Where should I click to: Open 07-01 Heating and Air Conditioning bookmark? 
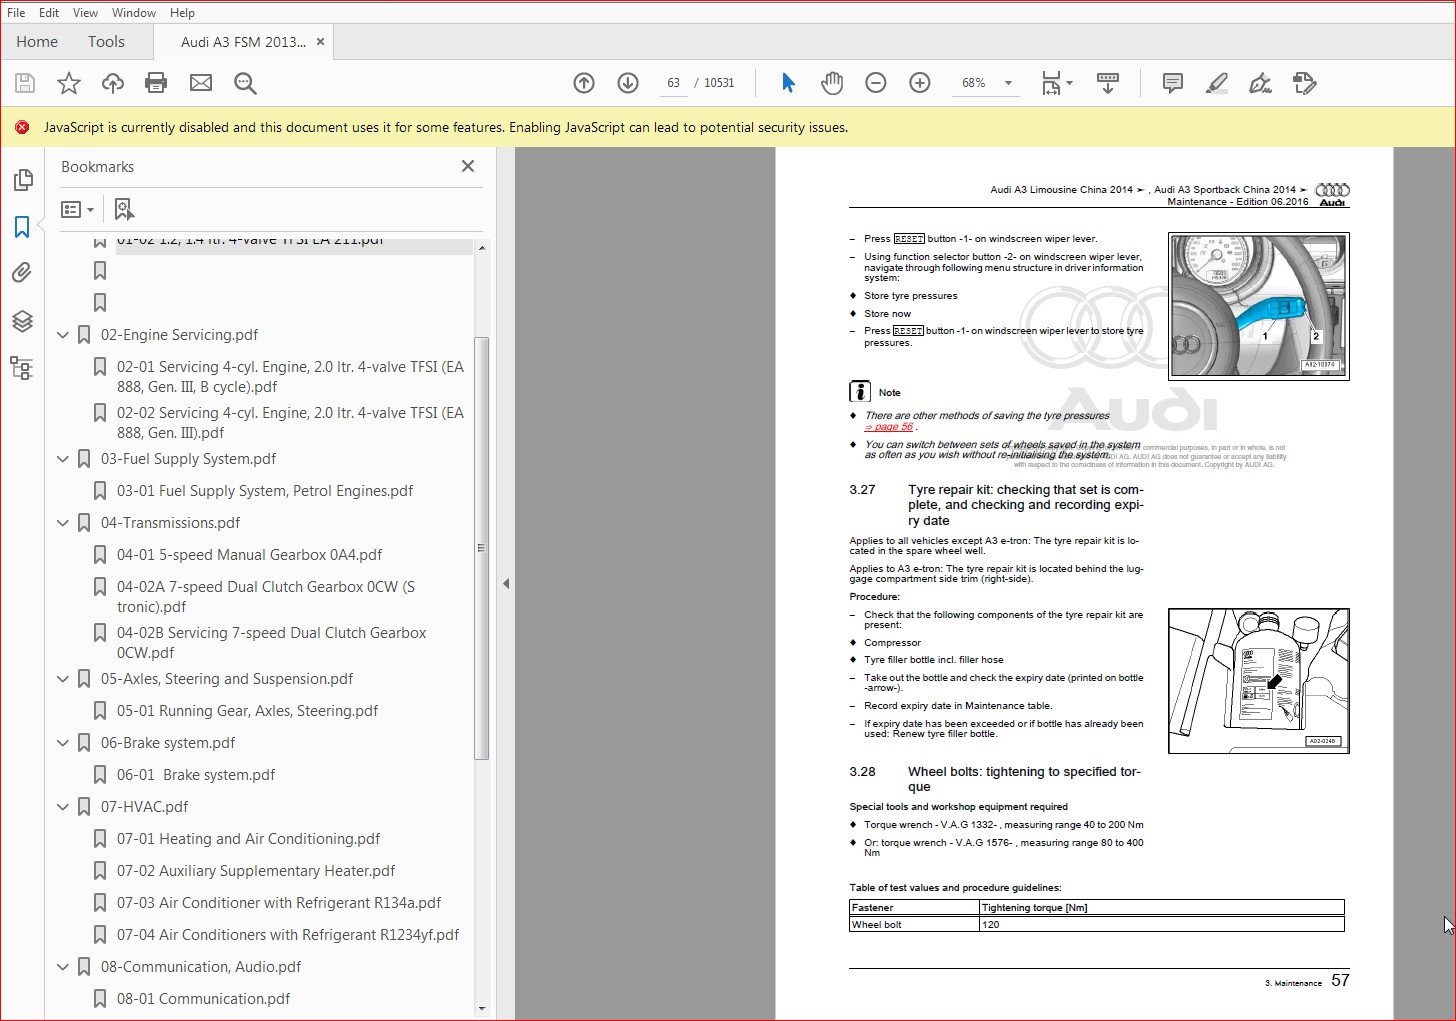(x=248, y=839)
